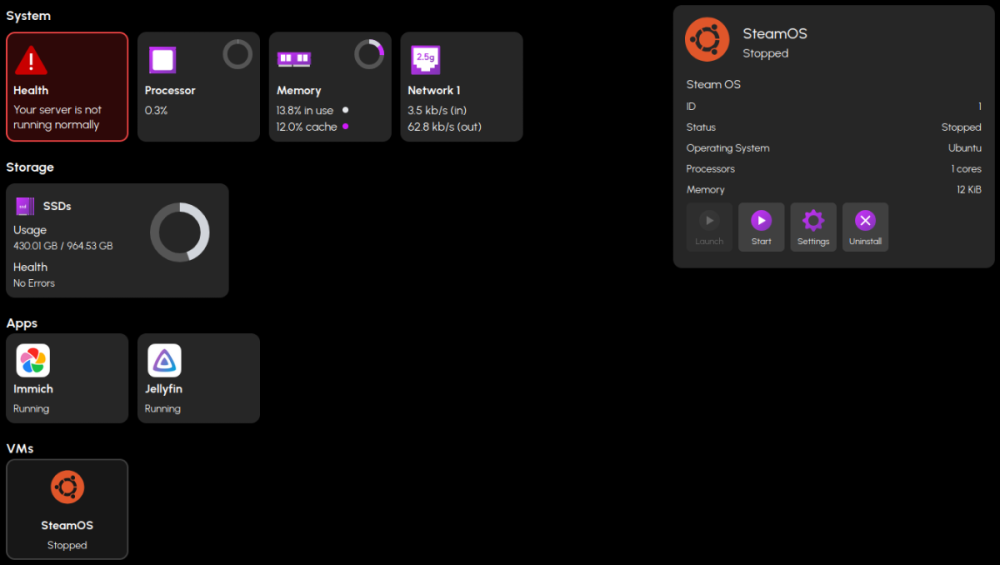Viewport: 1000px width, 565px height.
Task: Click the Health card status message
Action: (57, 117)
